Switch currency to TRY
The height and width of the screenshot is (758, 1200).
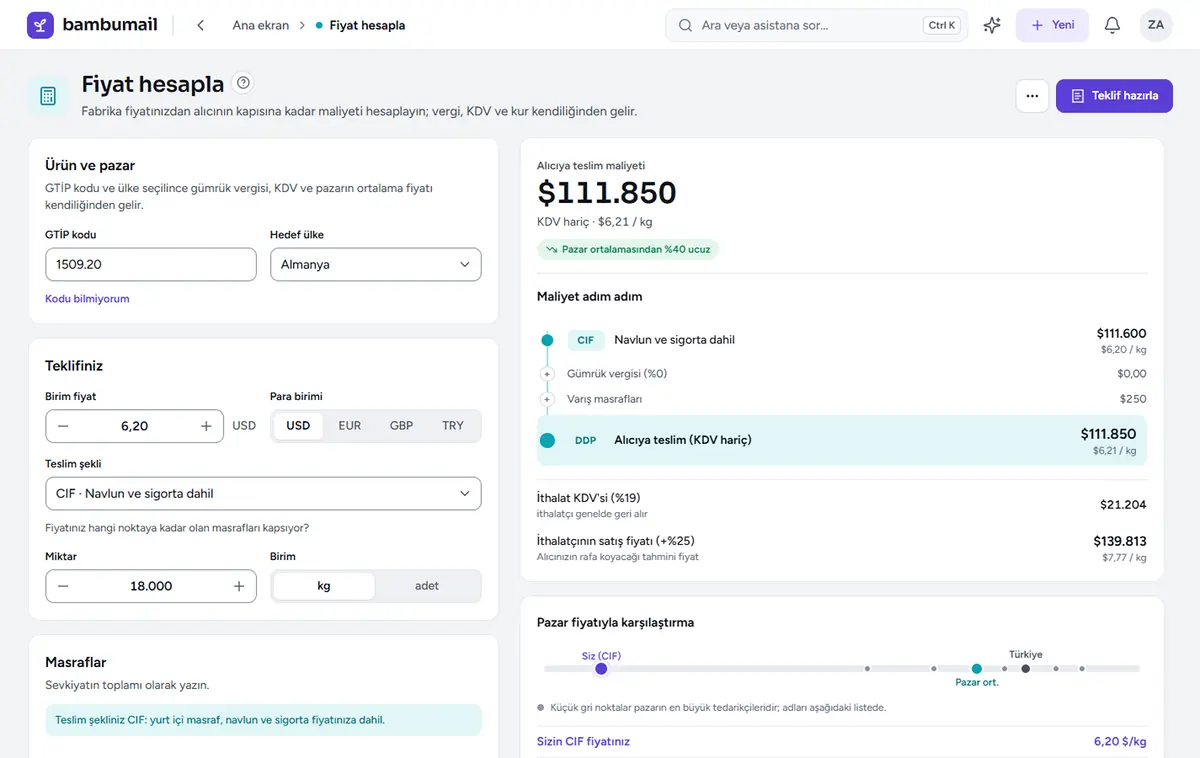click(x=453, y=426)
